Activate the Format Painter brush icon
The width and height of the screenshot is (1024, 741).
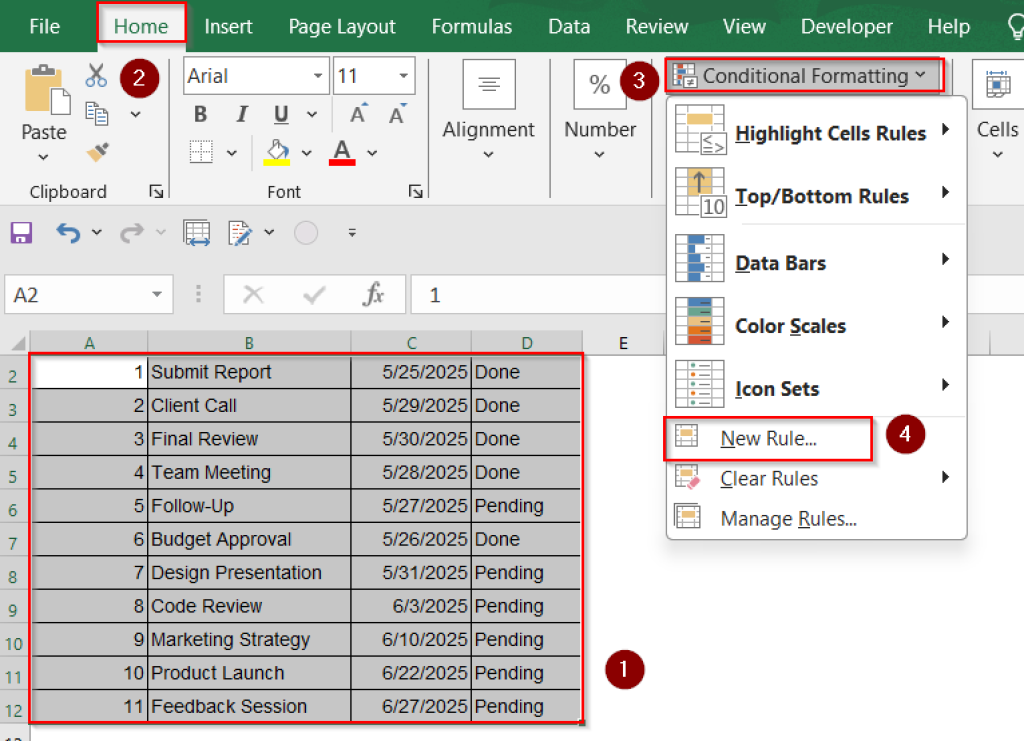click(98, 152)
